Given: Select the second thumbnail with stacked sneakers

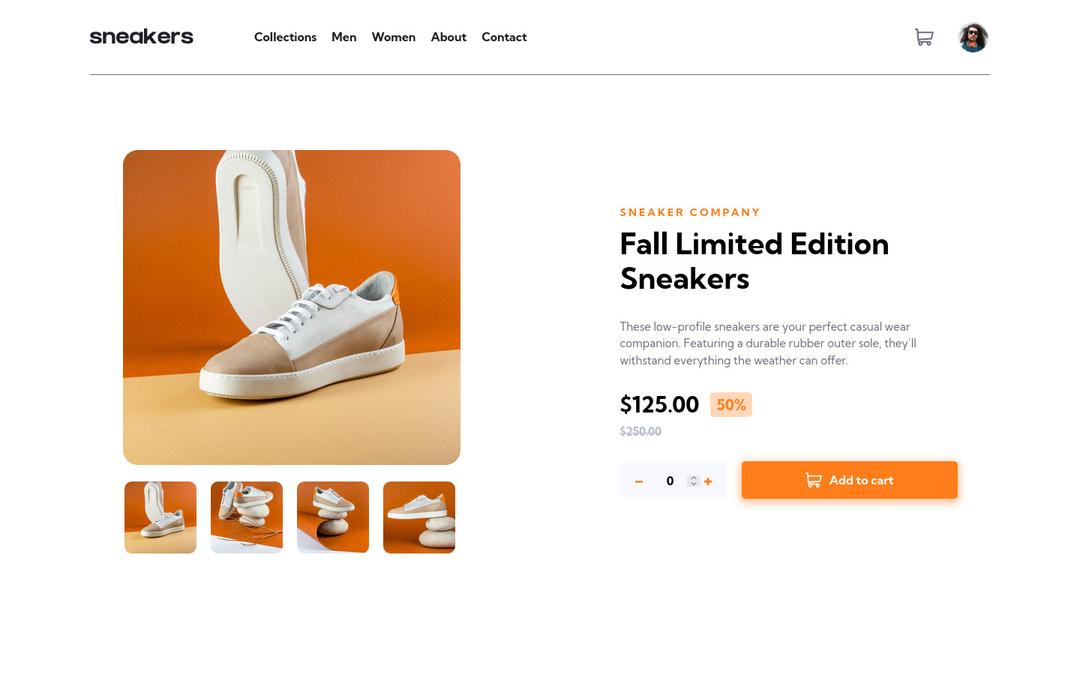Looking at the screenshot, I should click(246, 517).
